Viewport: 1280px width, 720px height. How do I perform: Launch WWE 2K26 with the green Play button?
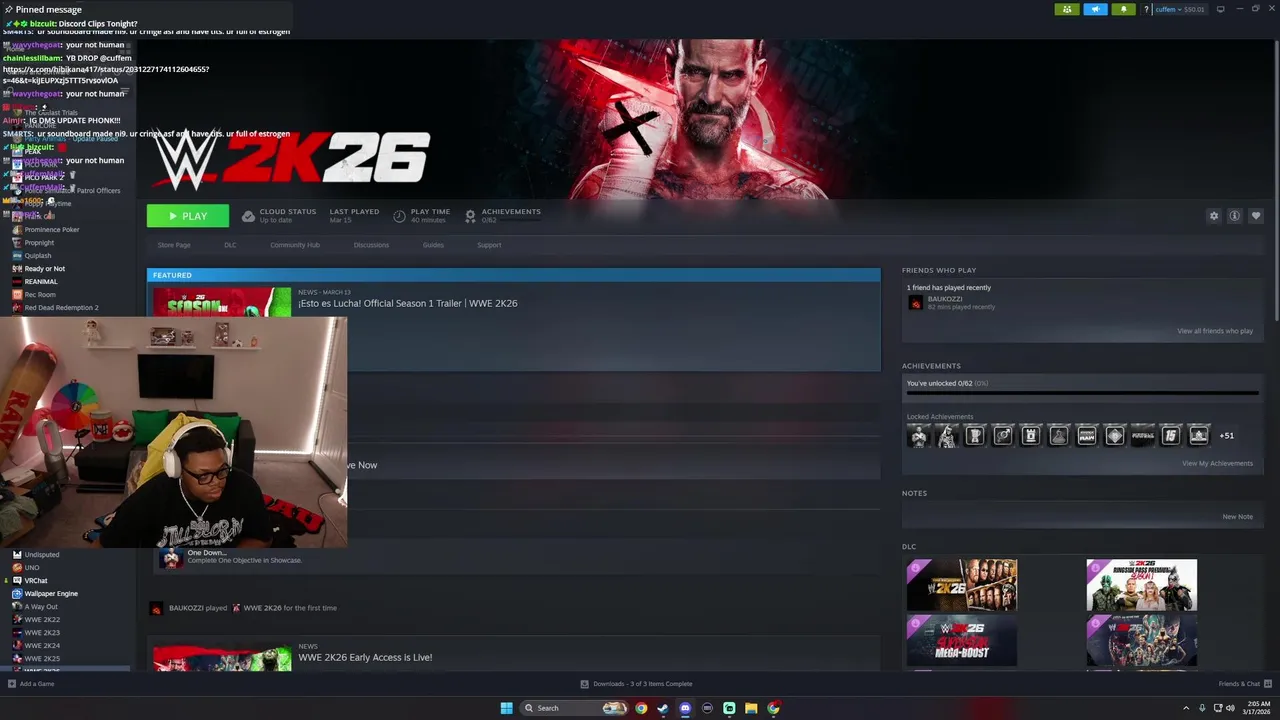[188, 216]
